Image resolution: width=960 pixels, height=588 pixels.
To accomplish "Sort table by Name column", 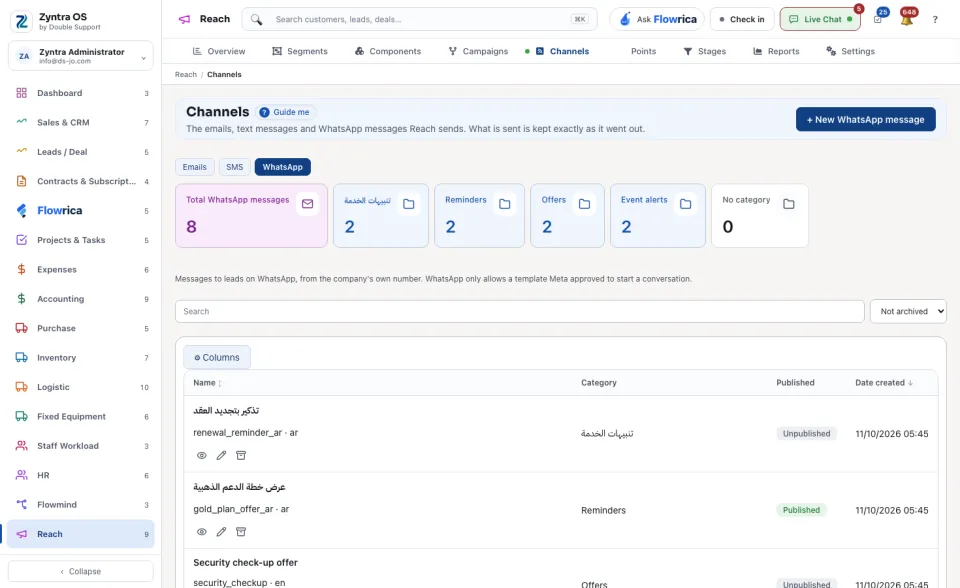I will 207,383.
